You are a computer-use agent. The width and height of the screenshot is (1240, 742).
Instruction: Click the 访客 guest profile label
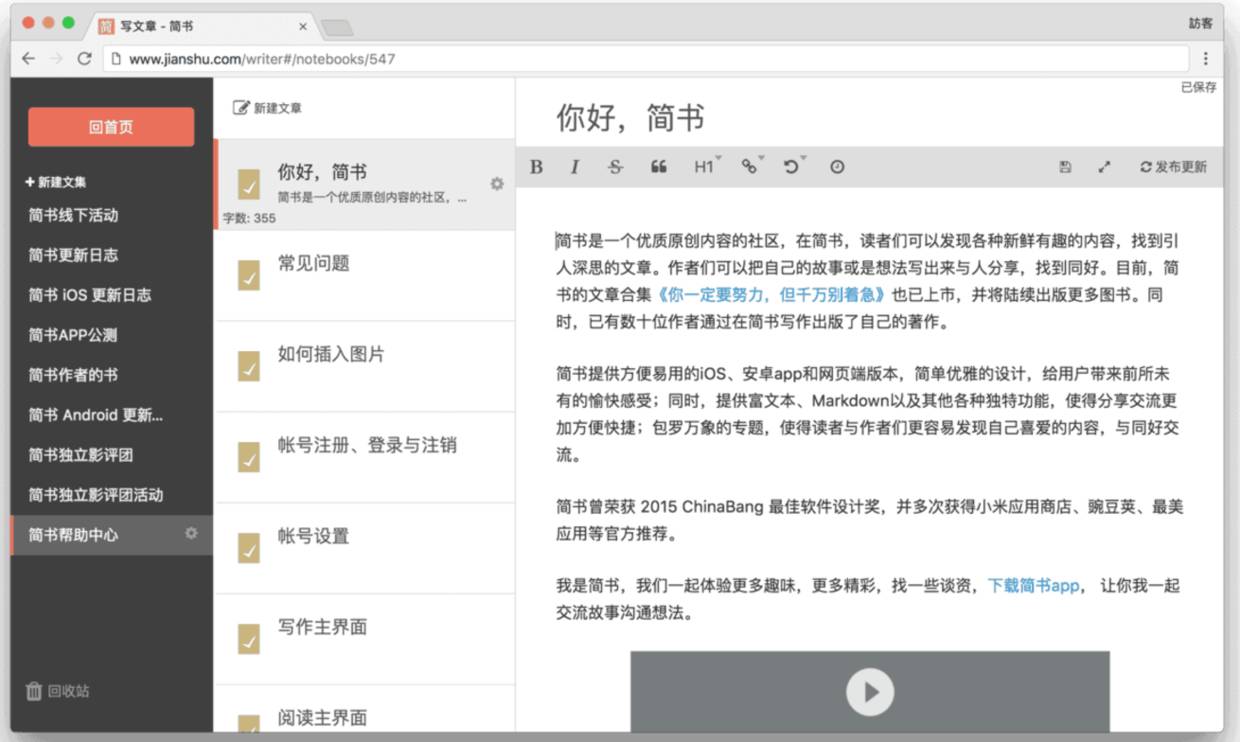click(x=1200, y=23)
